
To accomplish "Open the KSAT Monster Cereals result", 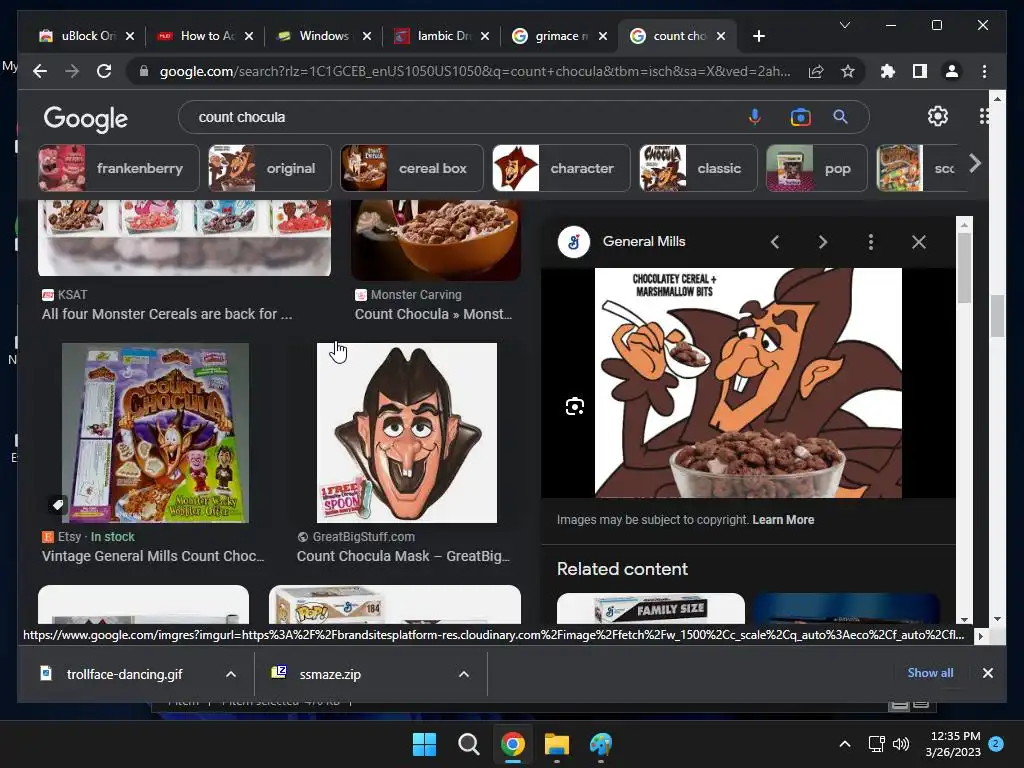I will pos(167,314).
